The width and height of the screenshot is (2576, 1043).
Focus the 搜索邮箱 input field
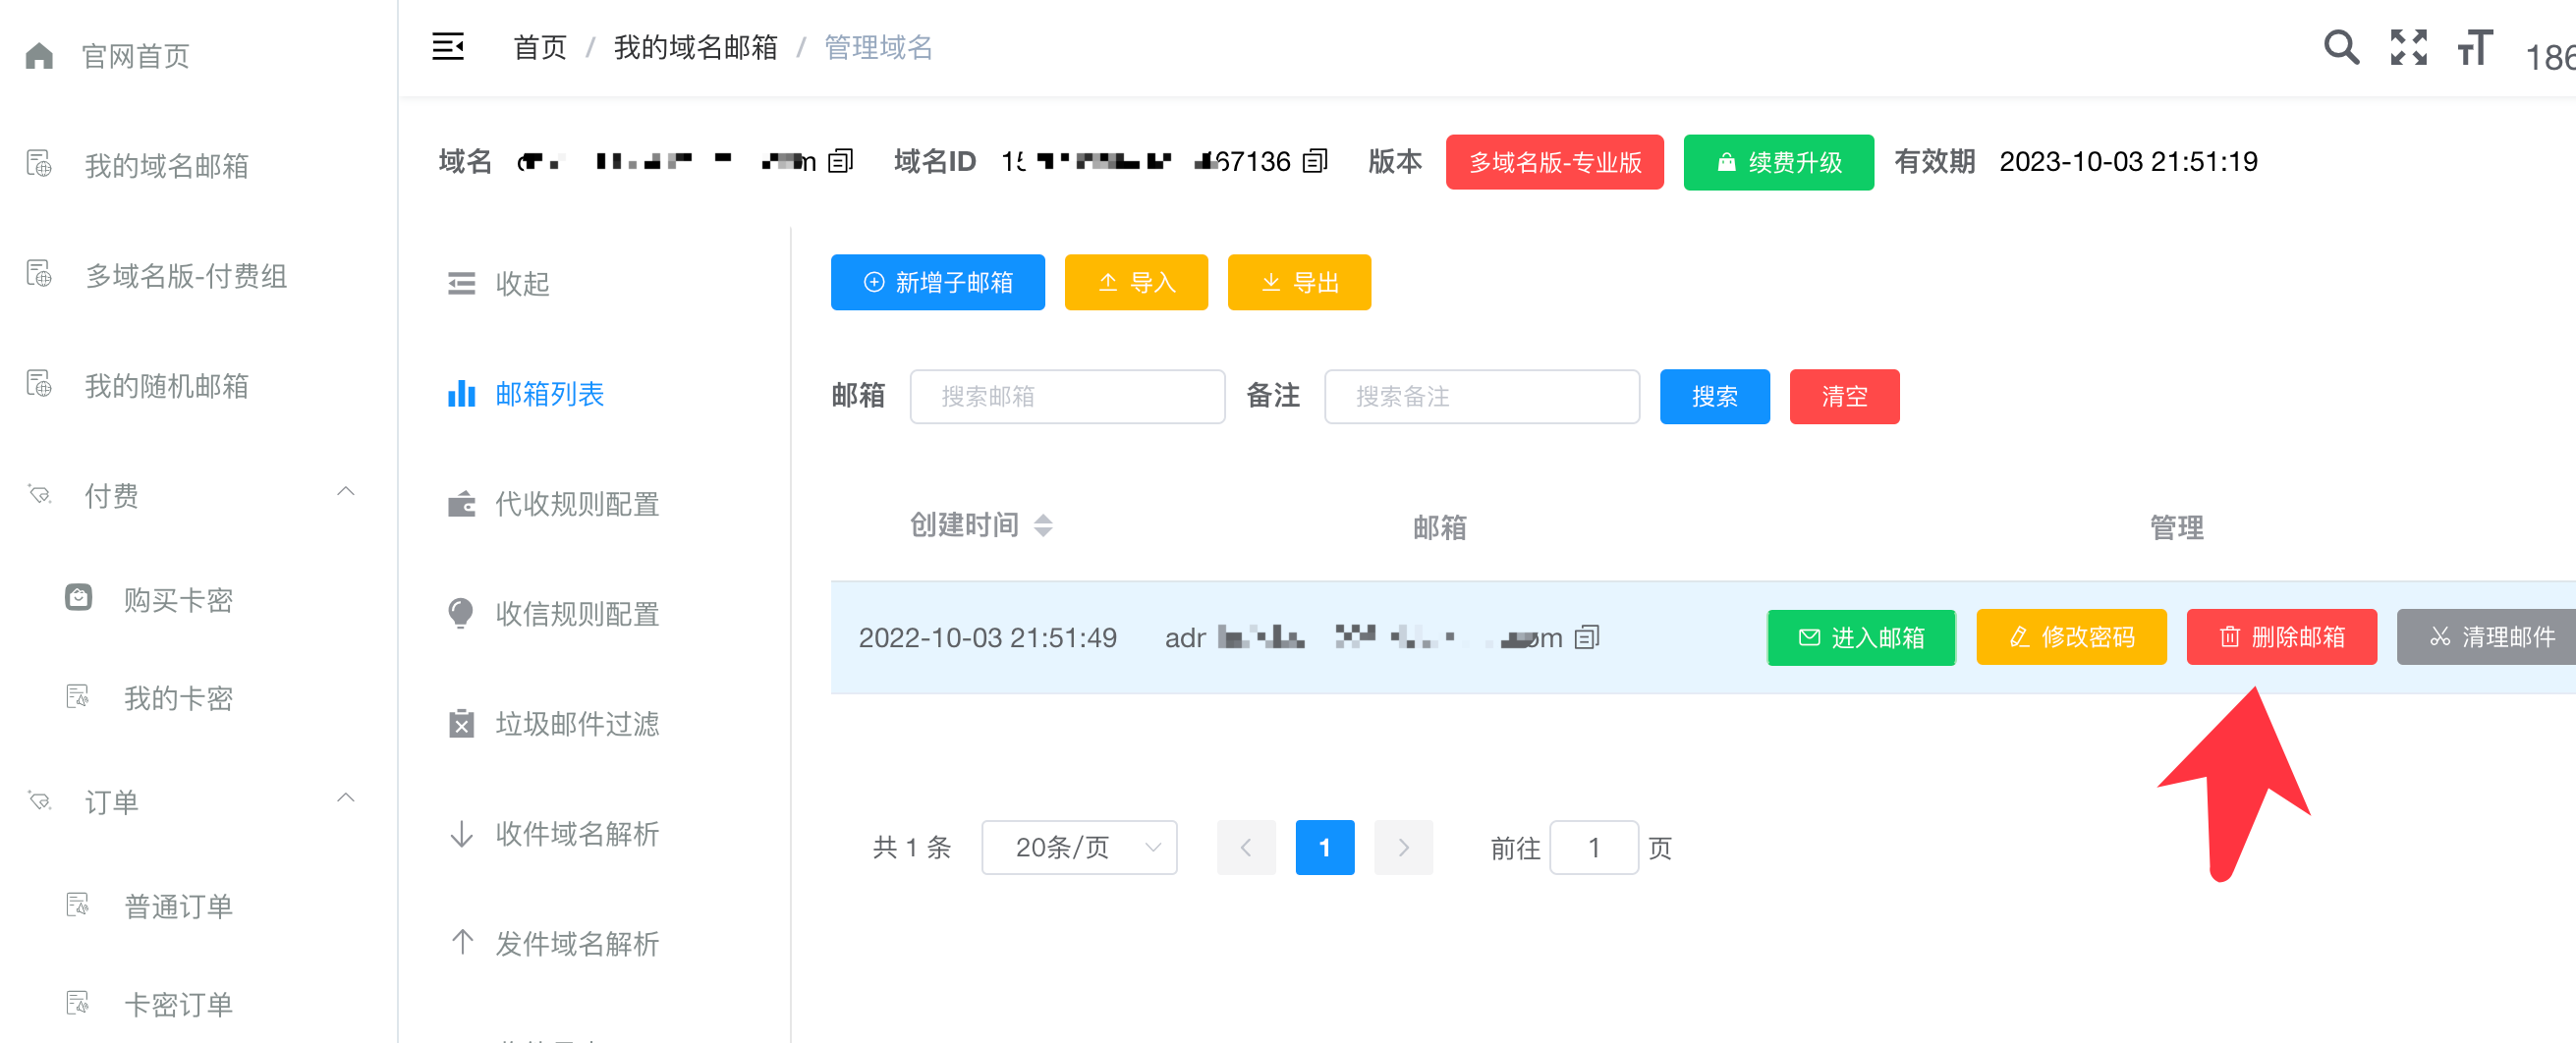point(1067,396)
